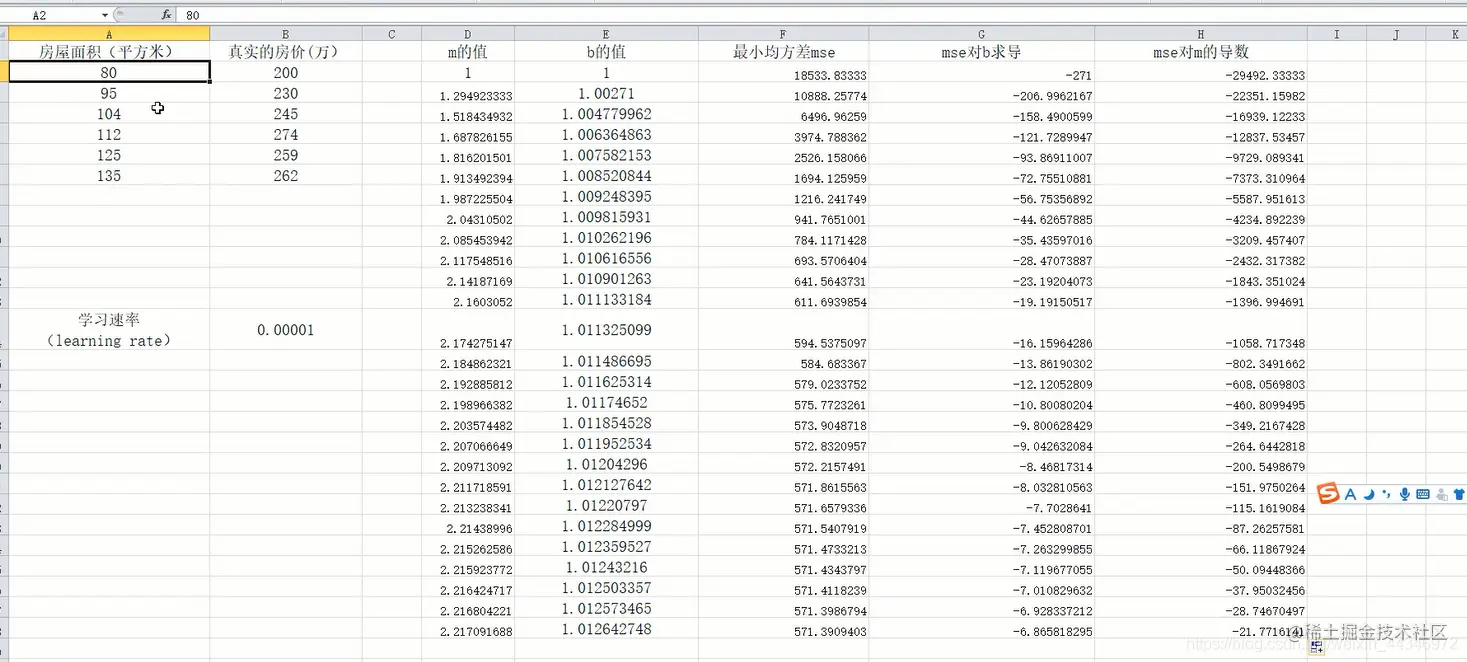The height and width of the screenshot is (662, 1467).
Task: Click the fx insert function icon
Action: point(166,16)
